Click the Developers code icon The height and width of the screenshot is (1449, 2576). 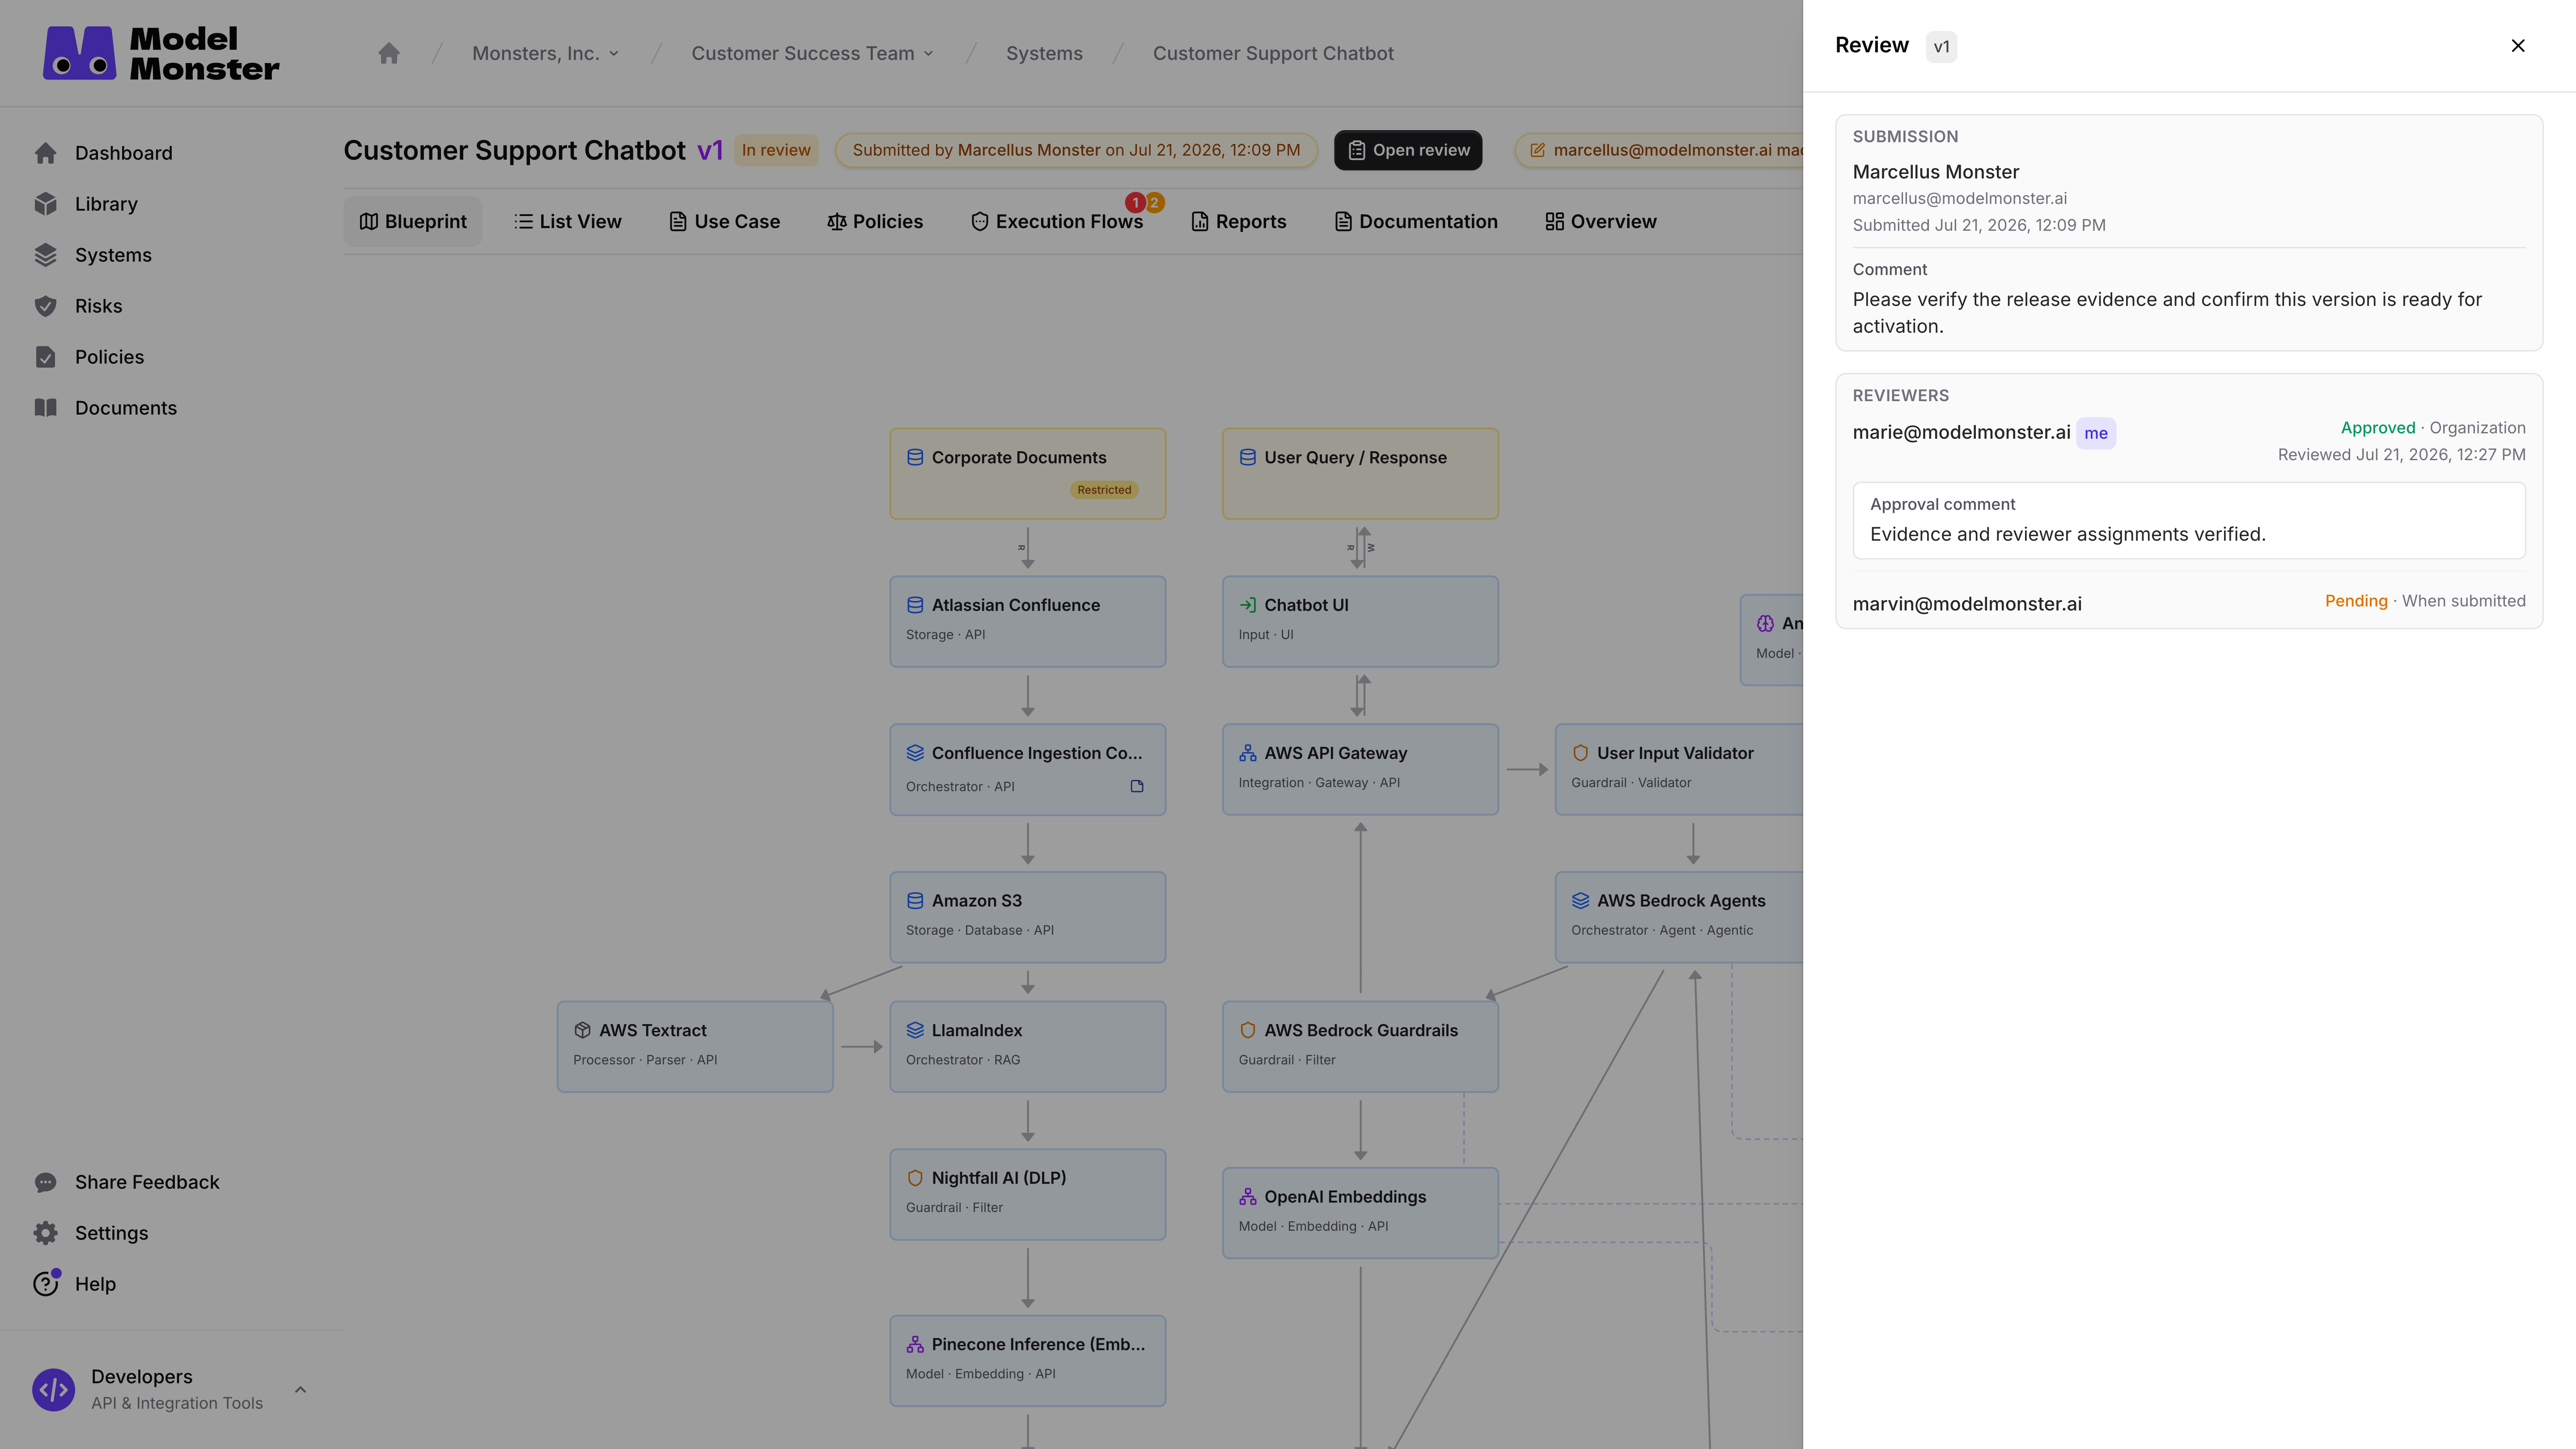point(54,1390)
